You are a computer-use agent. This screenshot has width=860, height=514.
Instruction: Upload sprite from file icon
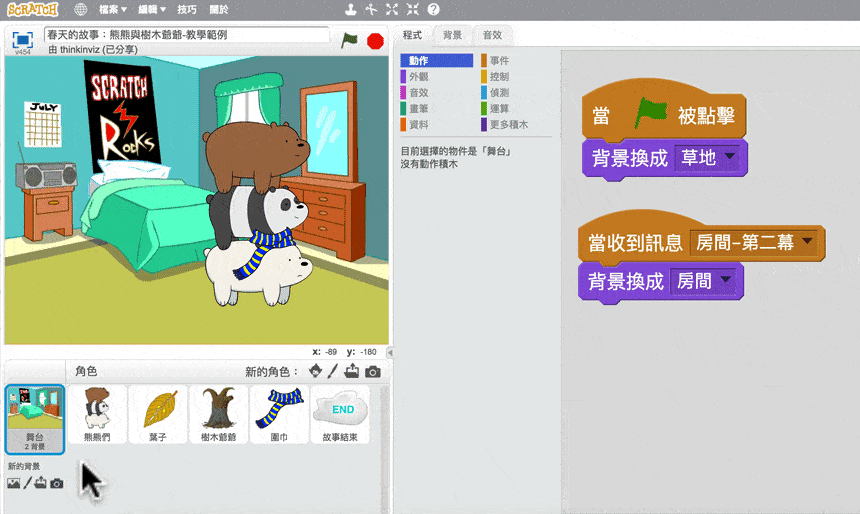pyautogui.click(x=352, y=371)
